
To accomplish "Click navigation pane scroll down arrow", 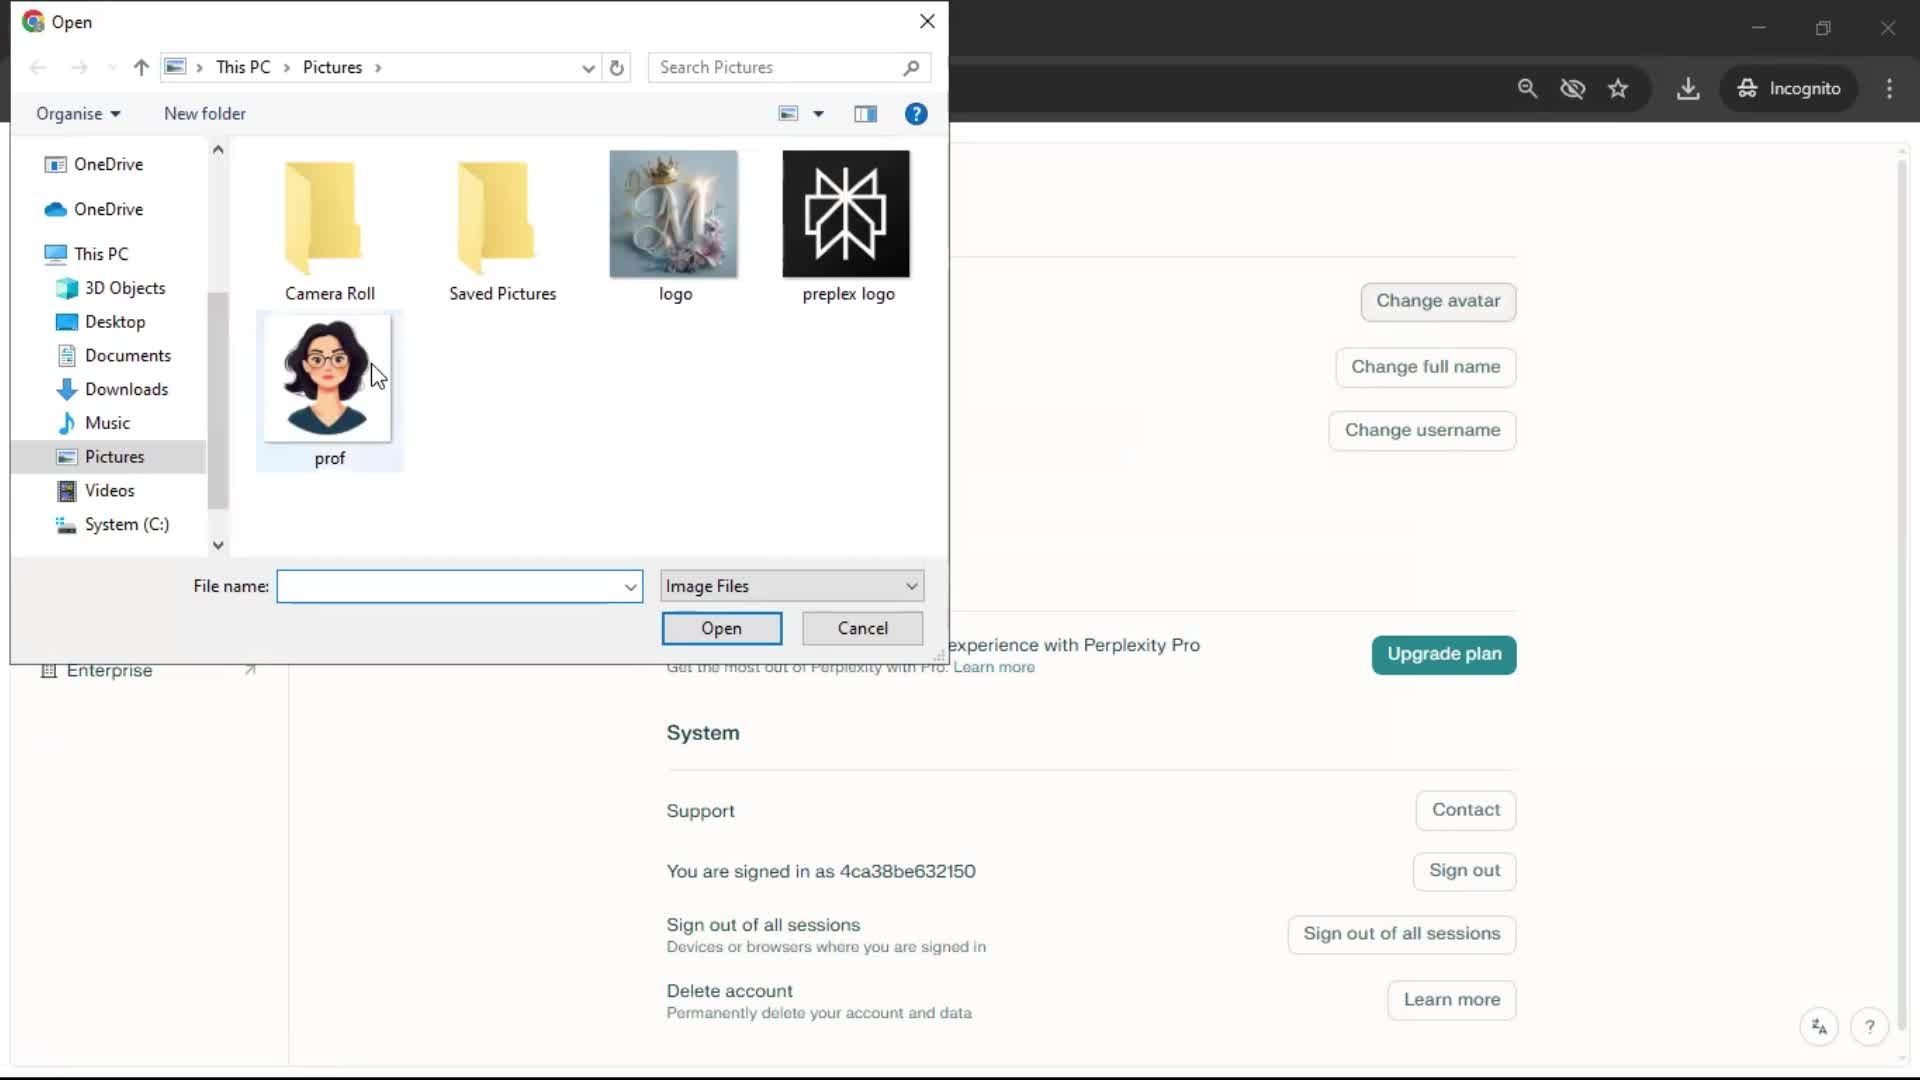I will [x=218, y=546].
